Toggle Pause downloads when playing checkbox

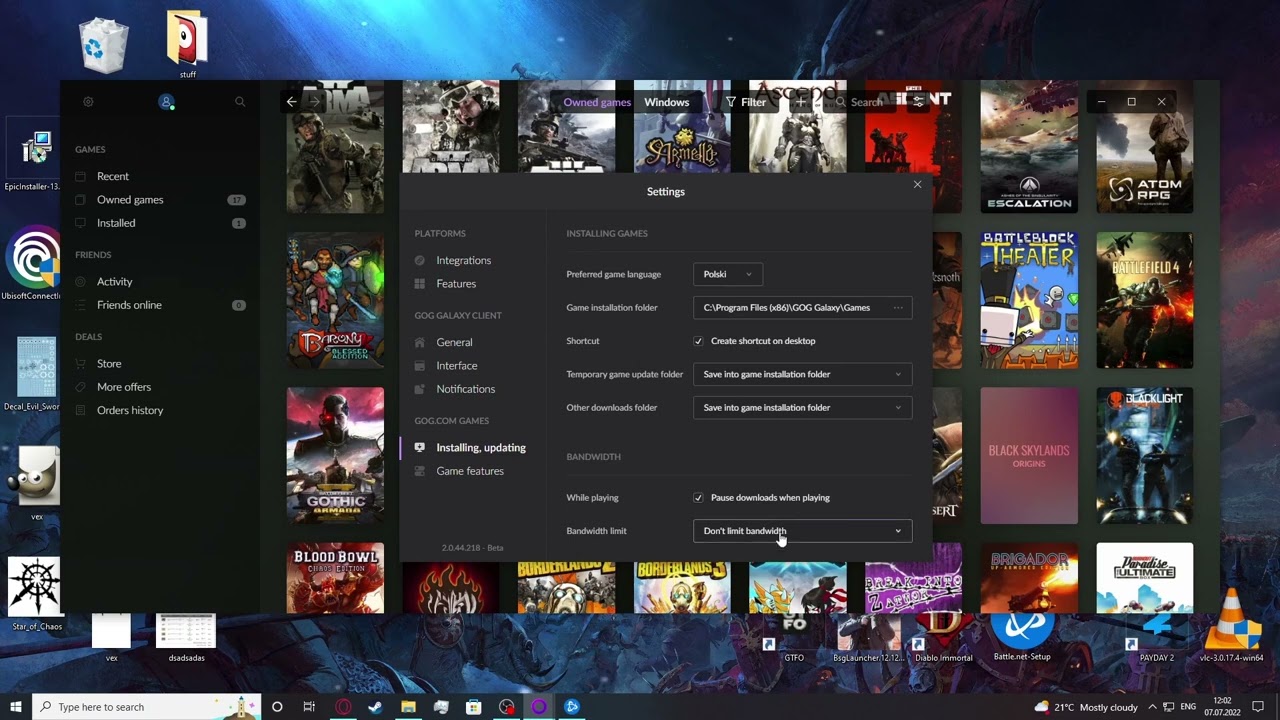click(698, 498)
